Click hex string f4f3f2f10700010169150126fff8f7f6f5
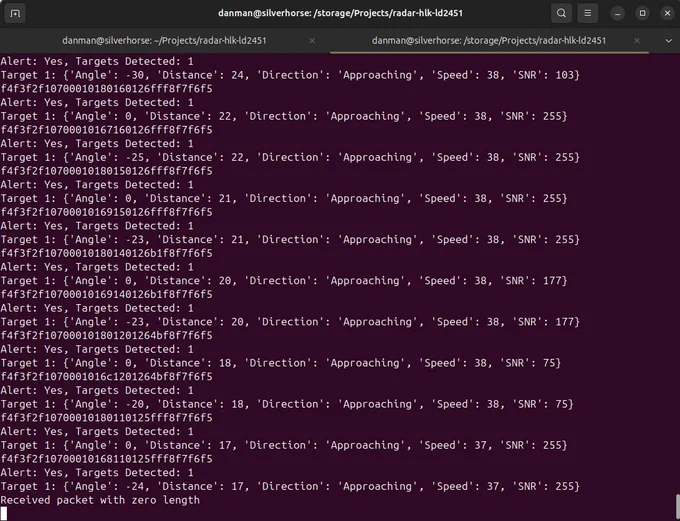This screenshot has height=521, width=680. 107,212
